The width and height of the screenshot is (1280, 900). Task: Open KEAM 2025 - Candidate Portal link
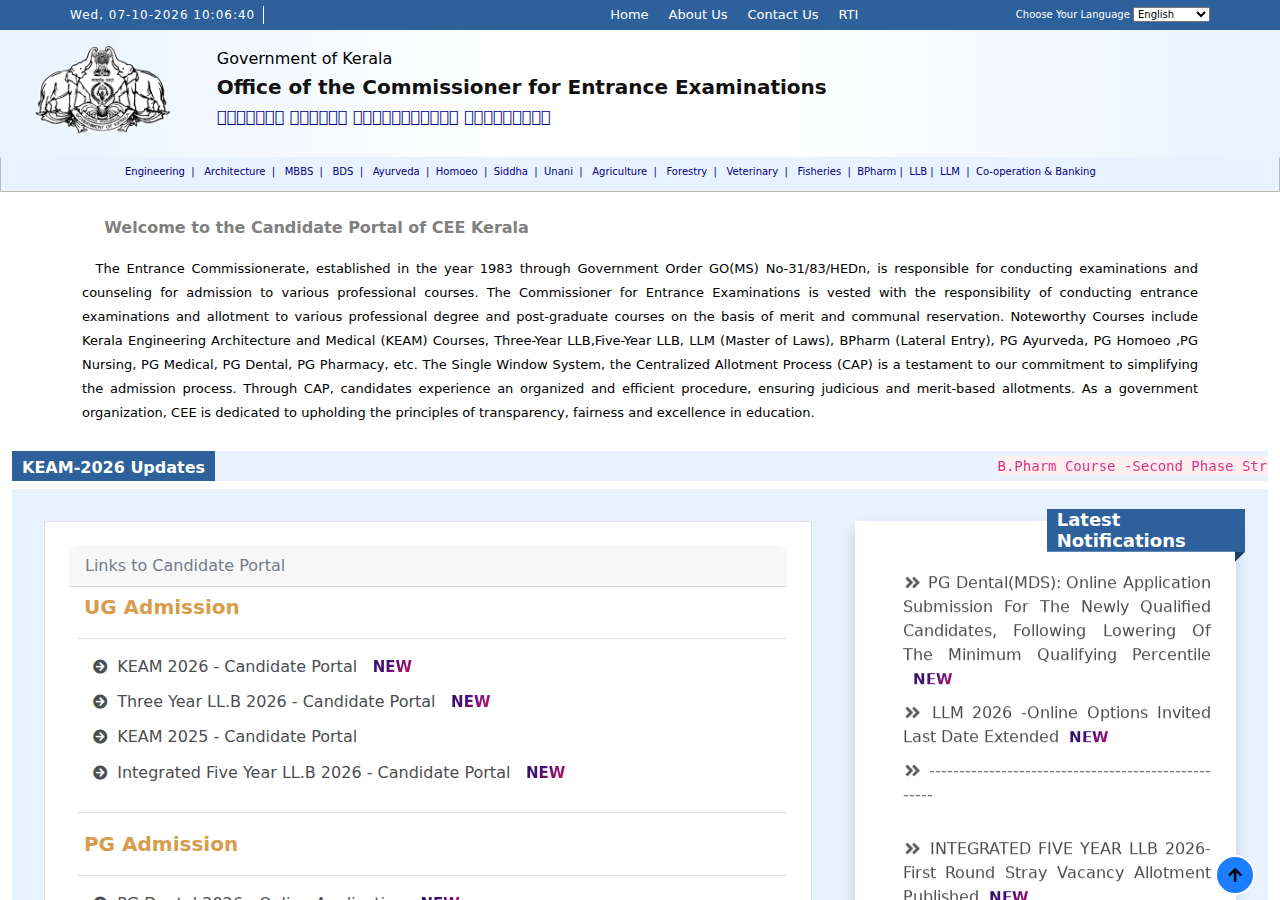pos(237,737)
